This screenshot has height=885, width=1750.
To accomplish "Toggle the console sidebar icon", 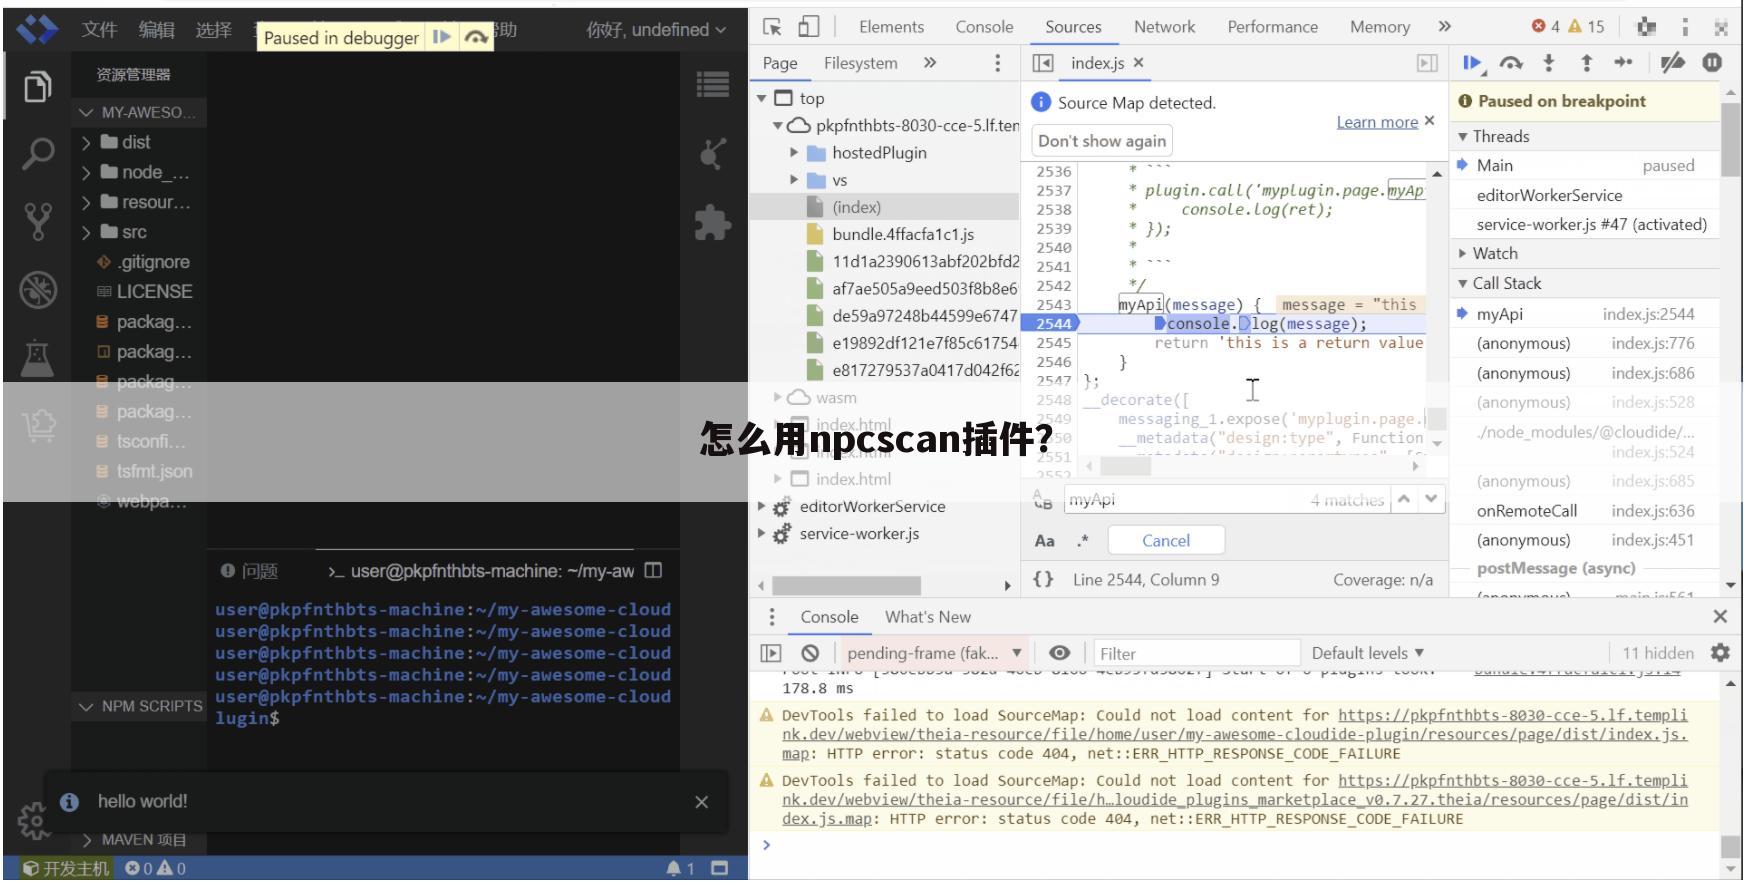I will (771, 653).
